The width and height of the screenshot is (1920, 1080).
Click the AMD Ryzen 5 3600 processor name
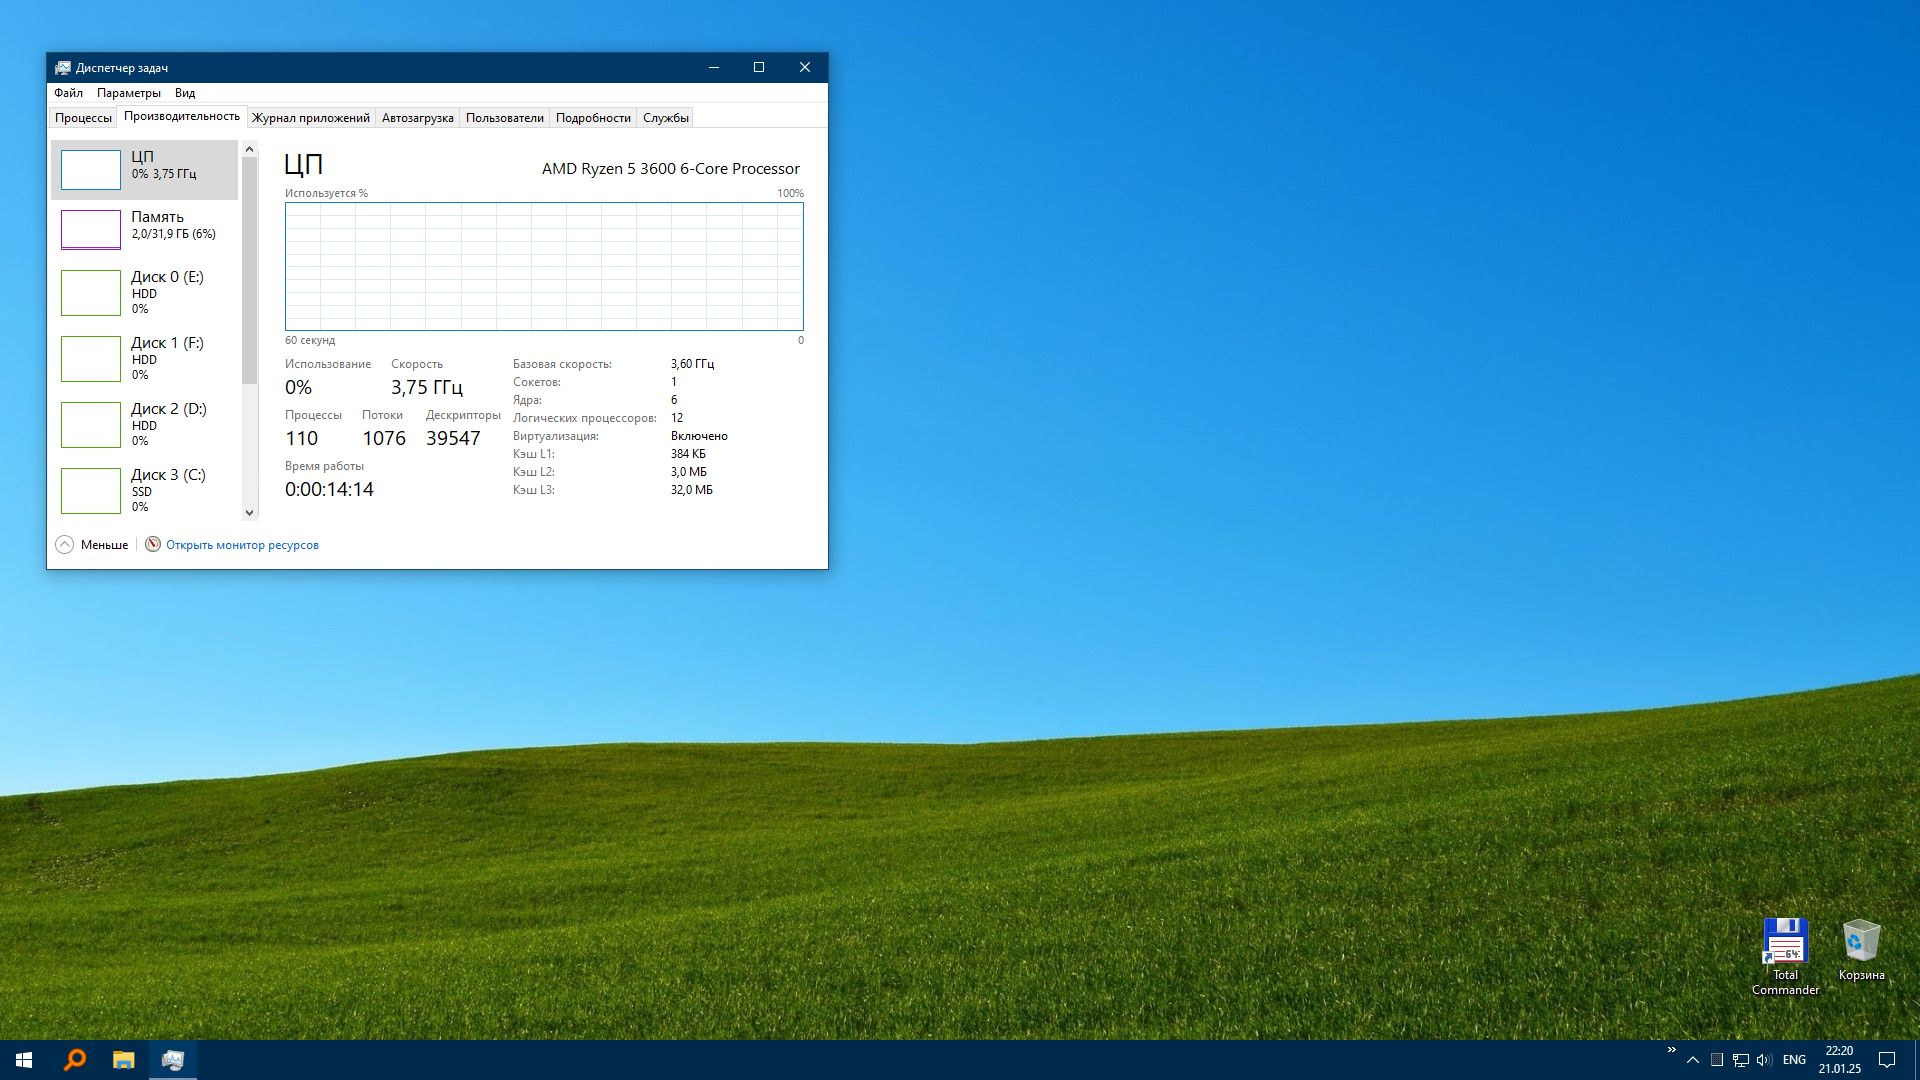click(x=671, y=169)
